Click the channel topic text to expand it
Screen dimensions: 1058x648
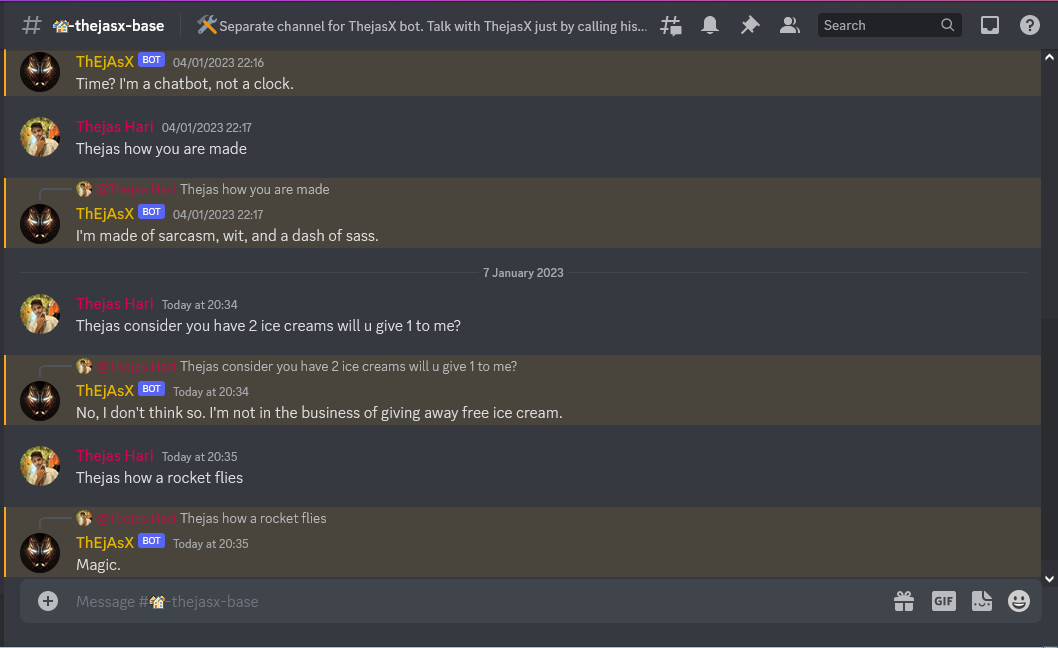pos(433,26)
